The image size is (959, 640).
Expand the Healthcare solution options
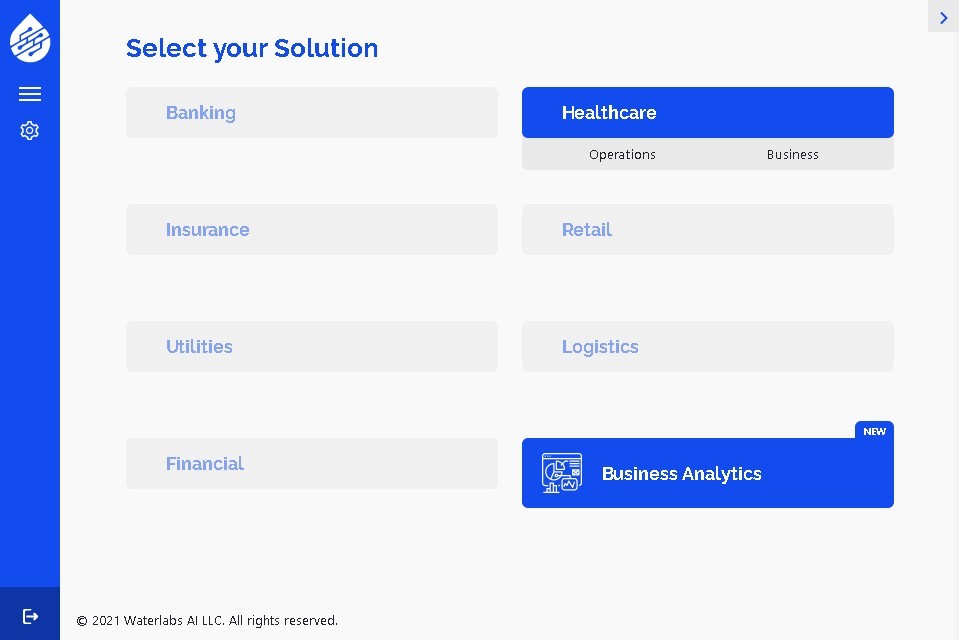pyautogui.click(x=707, y=112)
